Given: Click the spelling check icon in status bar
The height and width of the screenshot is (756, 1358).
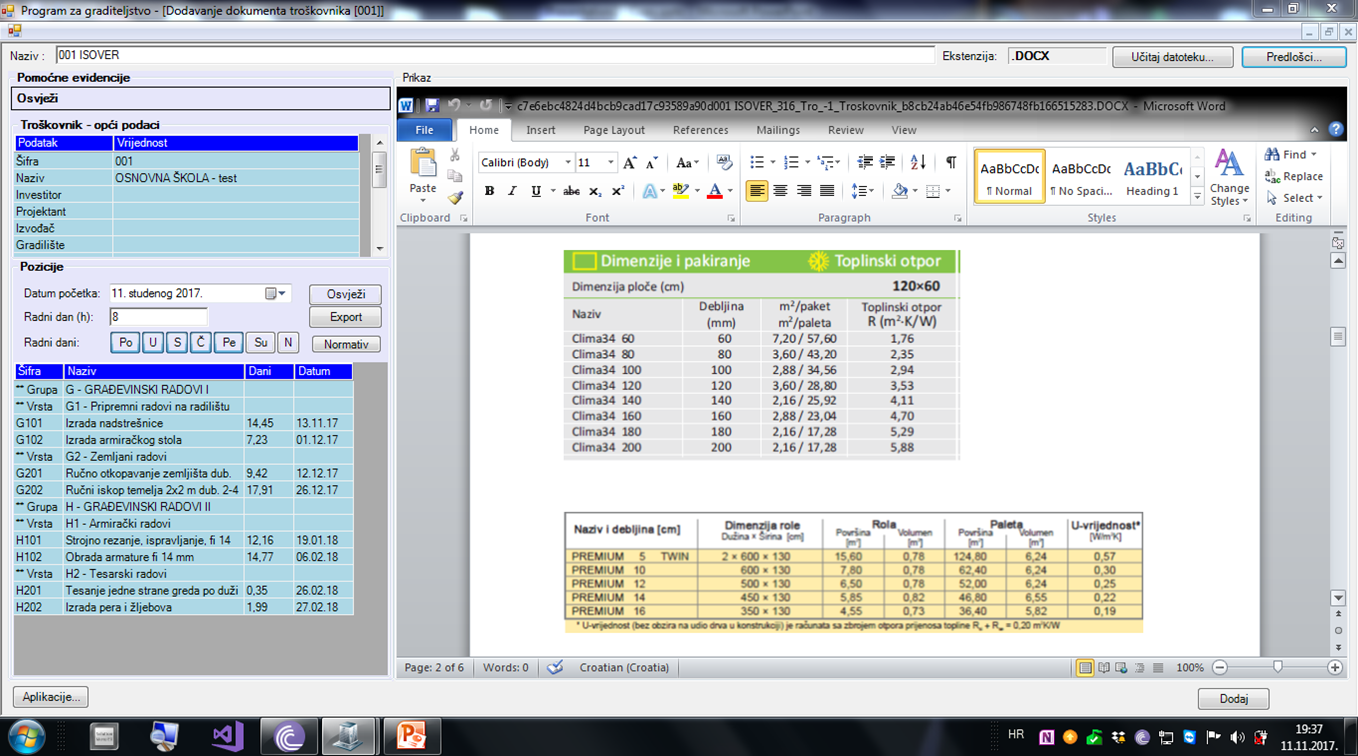Looking at the screenshot, I should point(555,668).
